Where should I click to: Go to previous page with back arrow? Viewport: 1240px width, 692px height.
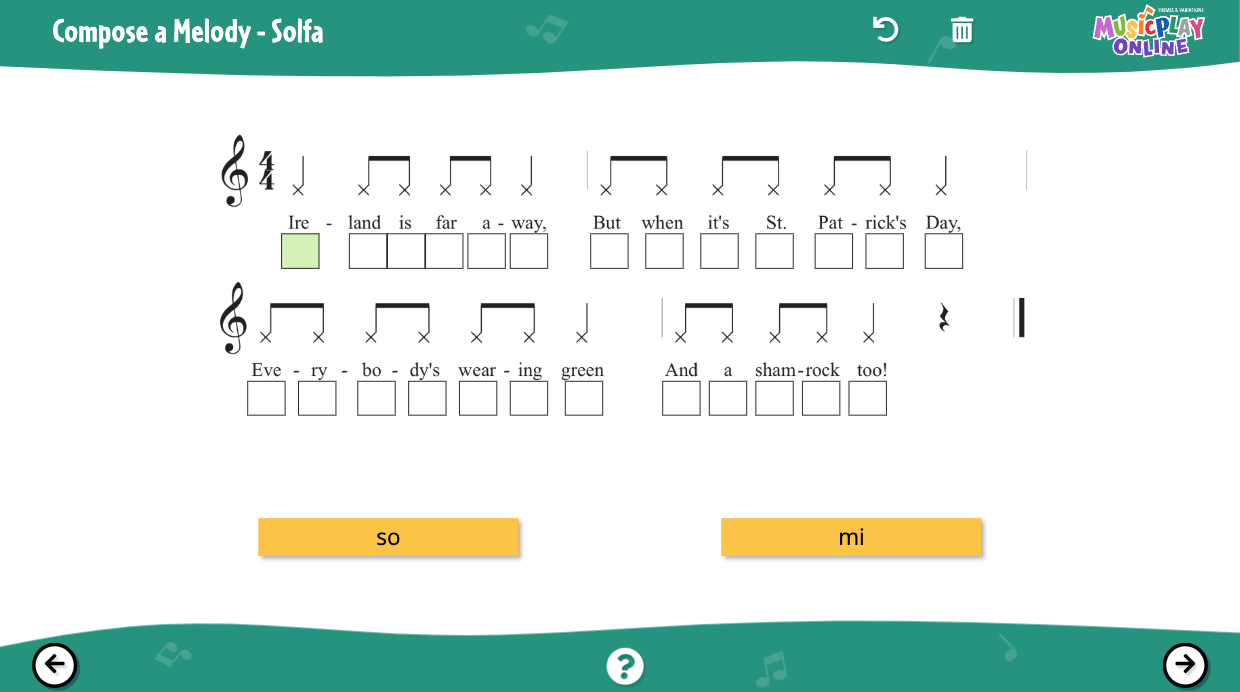tap(55, 665)
